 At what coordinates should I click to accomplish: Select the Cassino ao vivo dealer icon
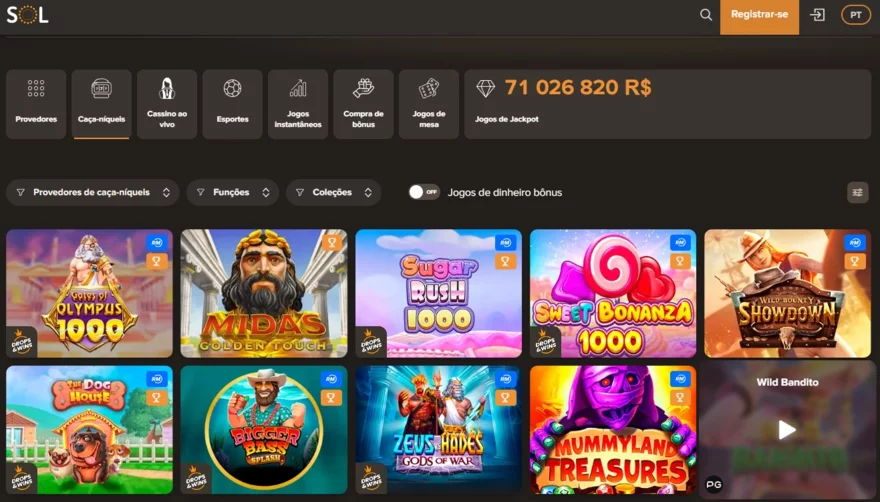pos(167,89)
